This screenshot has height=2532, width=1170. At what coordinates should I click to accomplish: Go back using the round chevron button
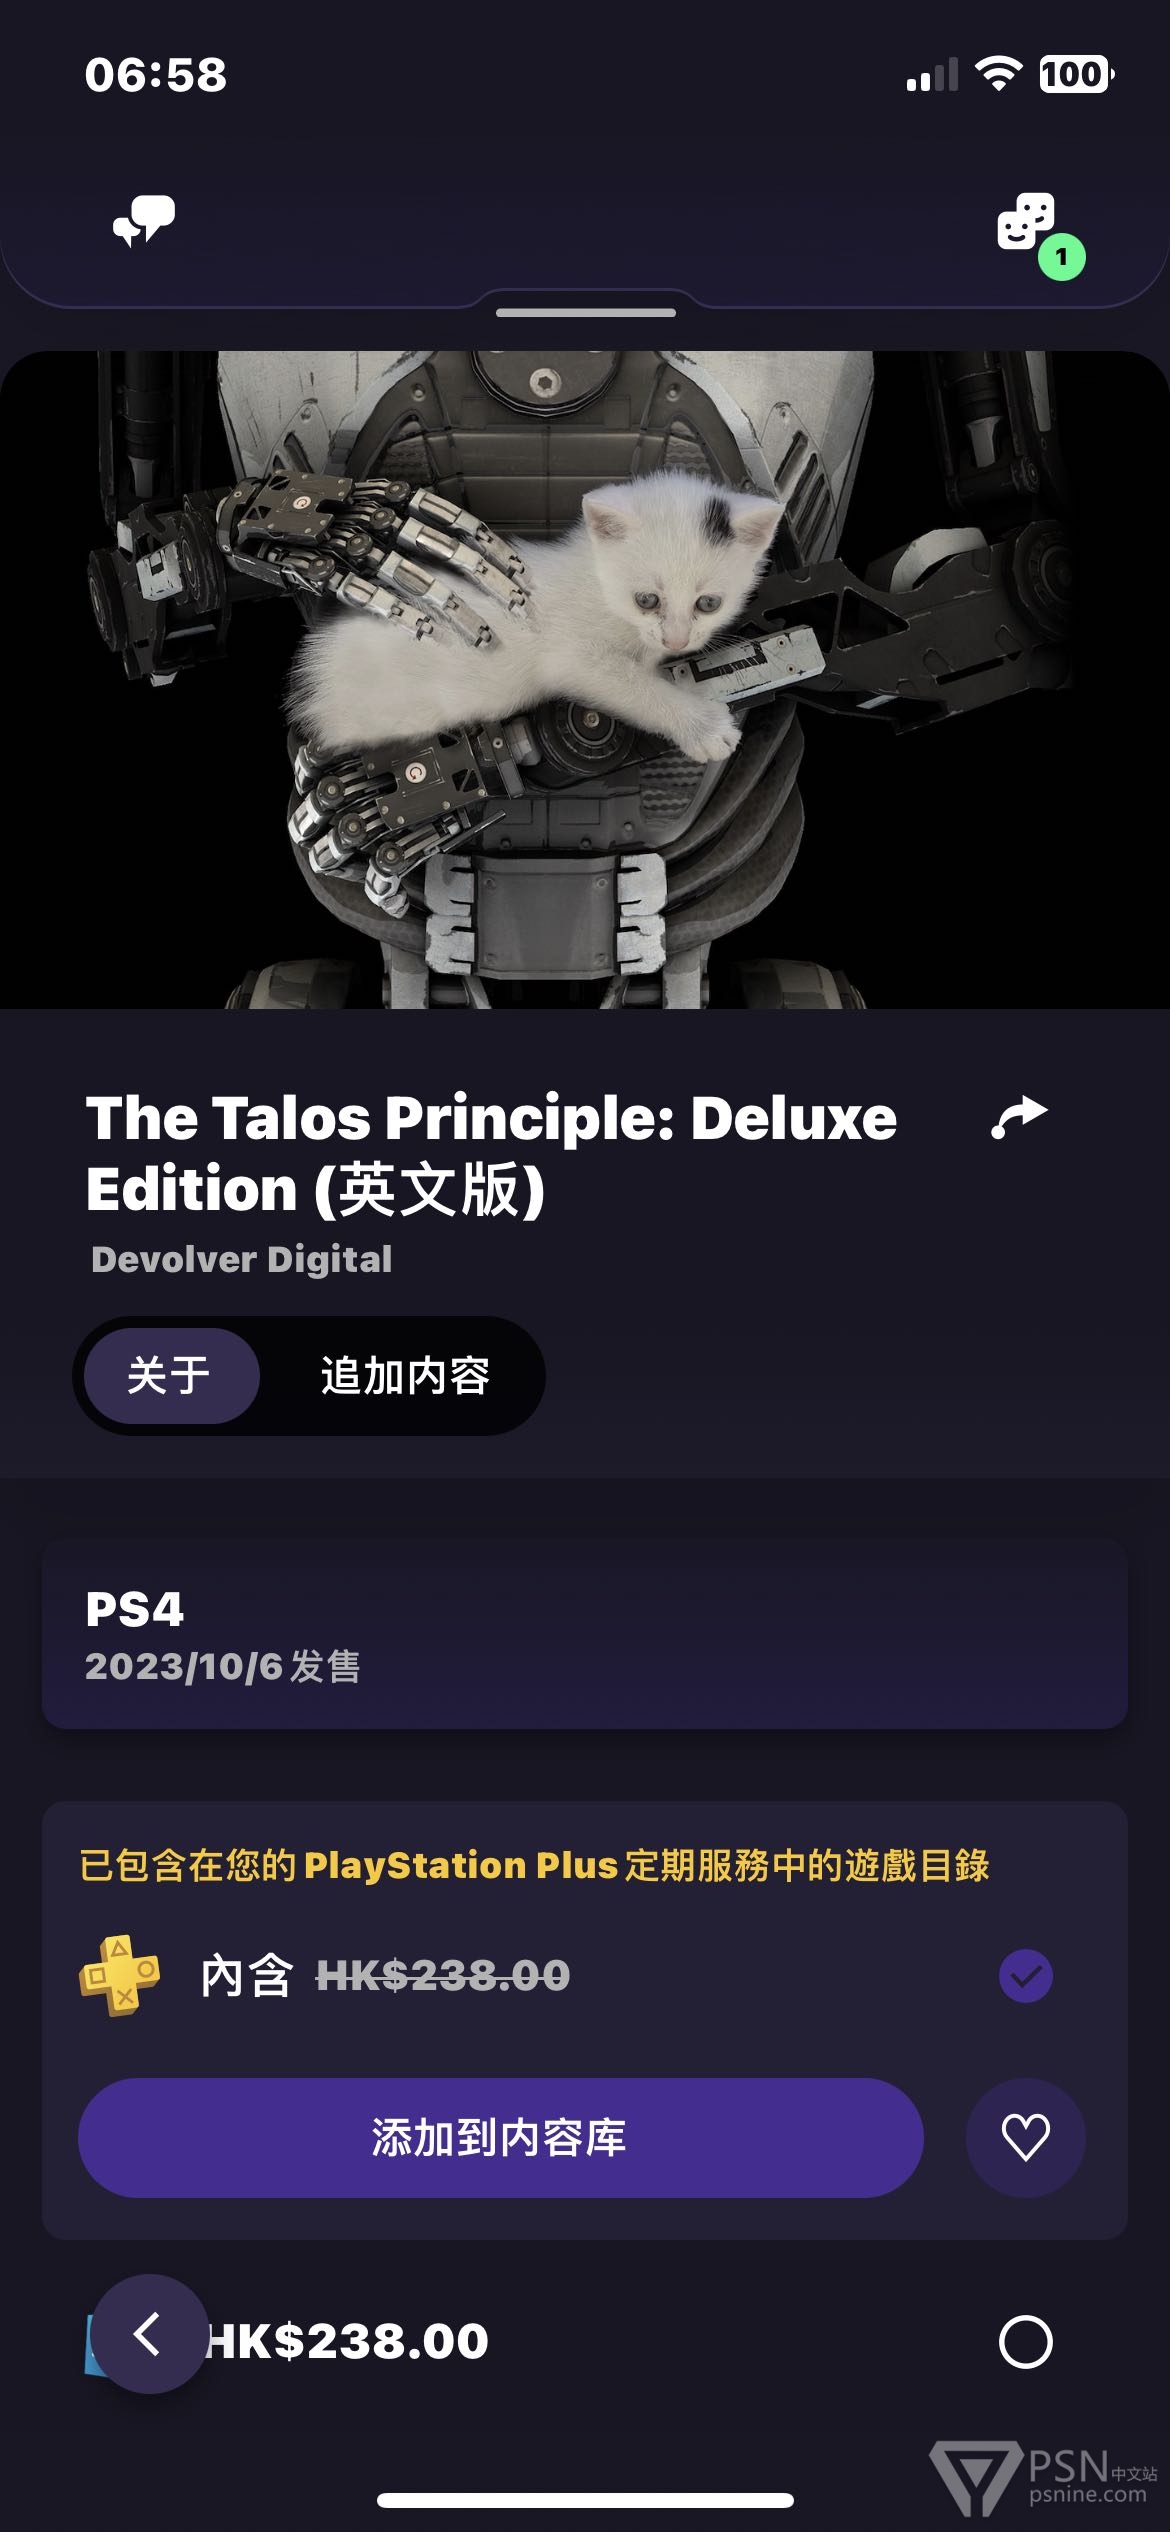(x=150, y=2334)
